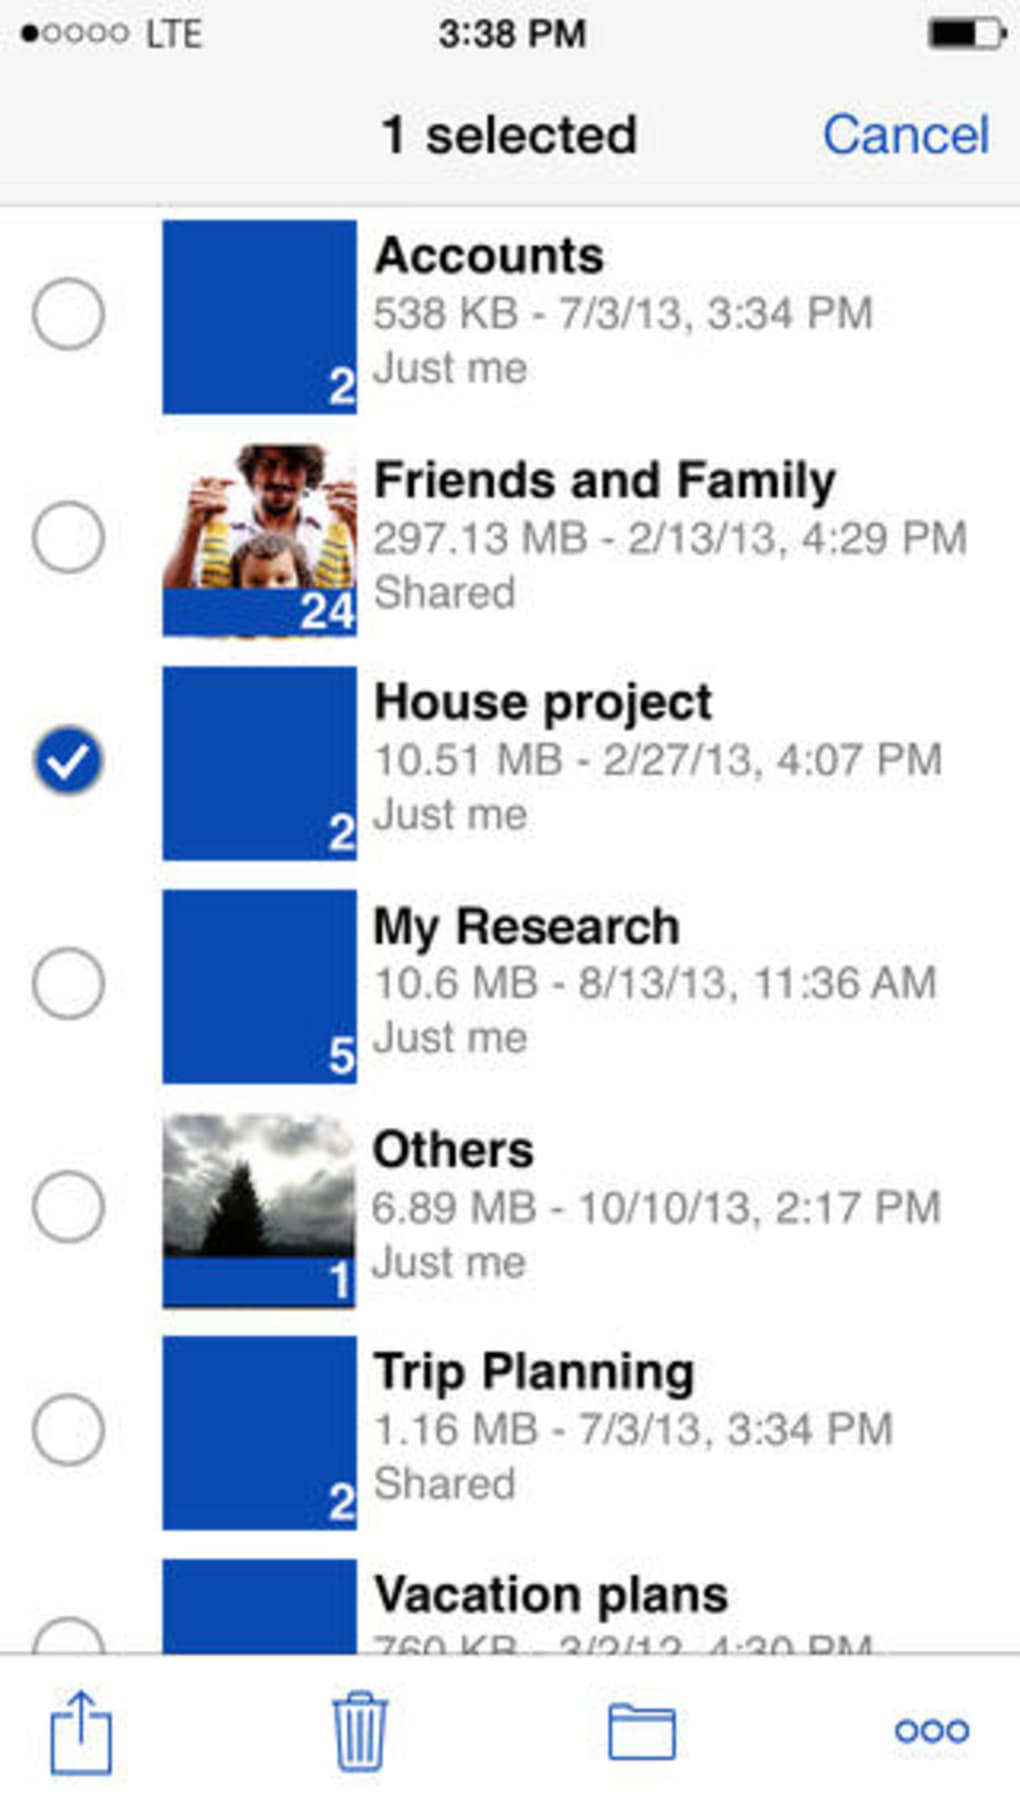Open the more options ellipsis icon
This screenshot has width=1020, height=1811.
pos(931,1731)
